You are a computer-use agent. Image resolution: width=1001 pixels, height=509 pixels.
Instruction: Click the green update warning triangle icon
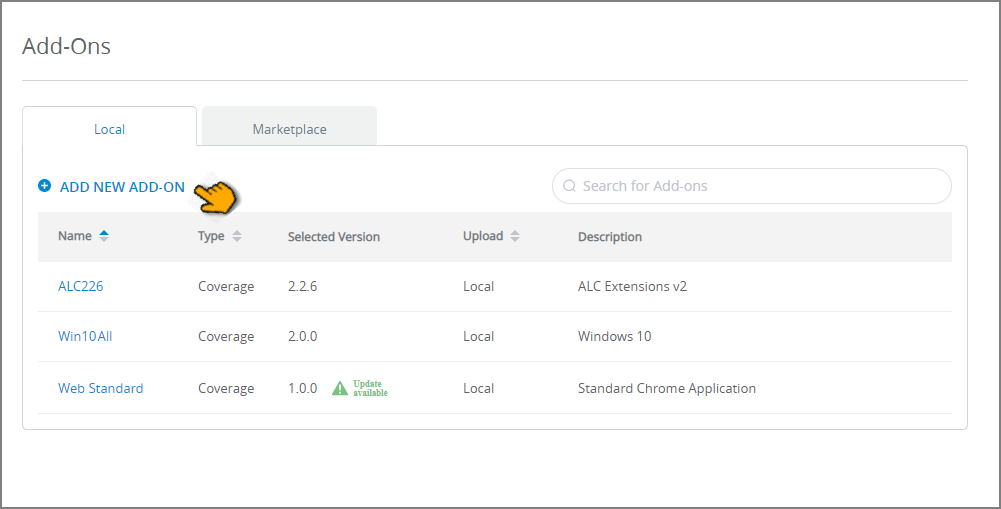click(340, 388)
